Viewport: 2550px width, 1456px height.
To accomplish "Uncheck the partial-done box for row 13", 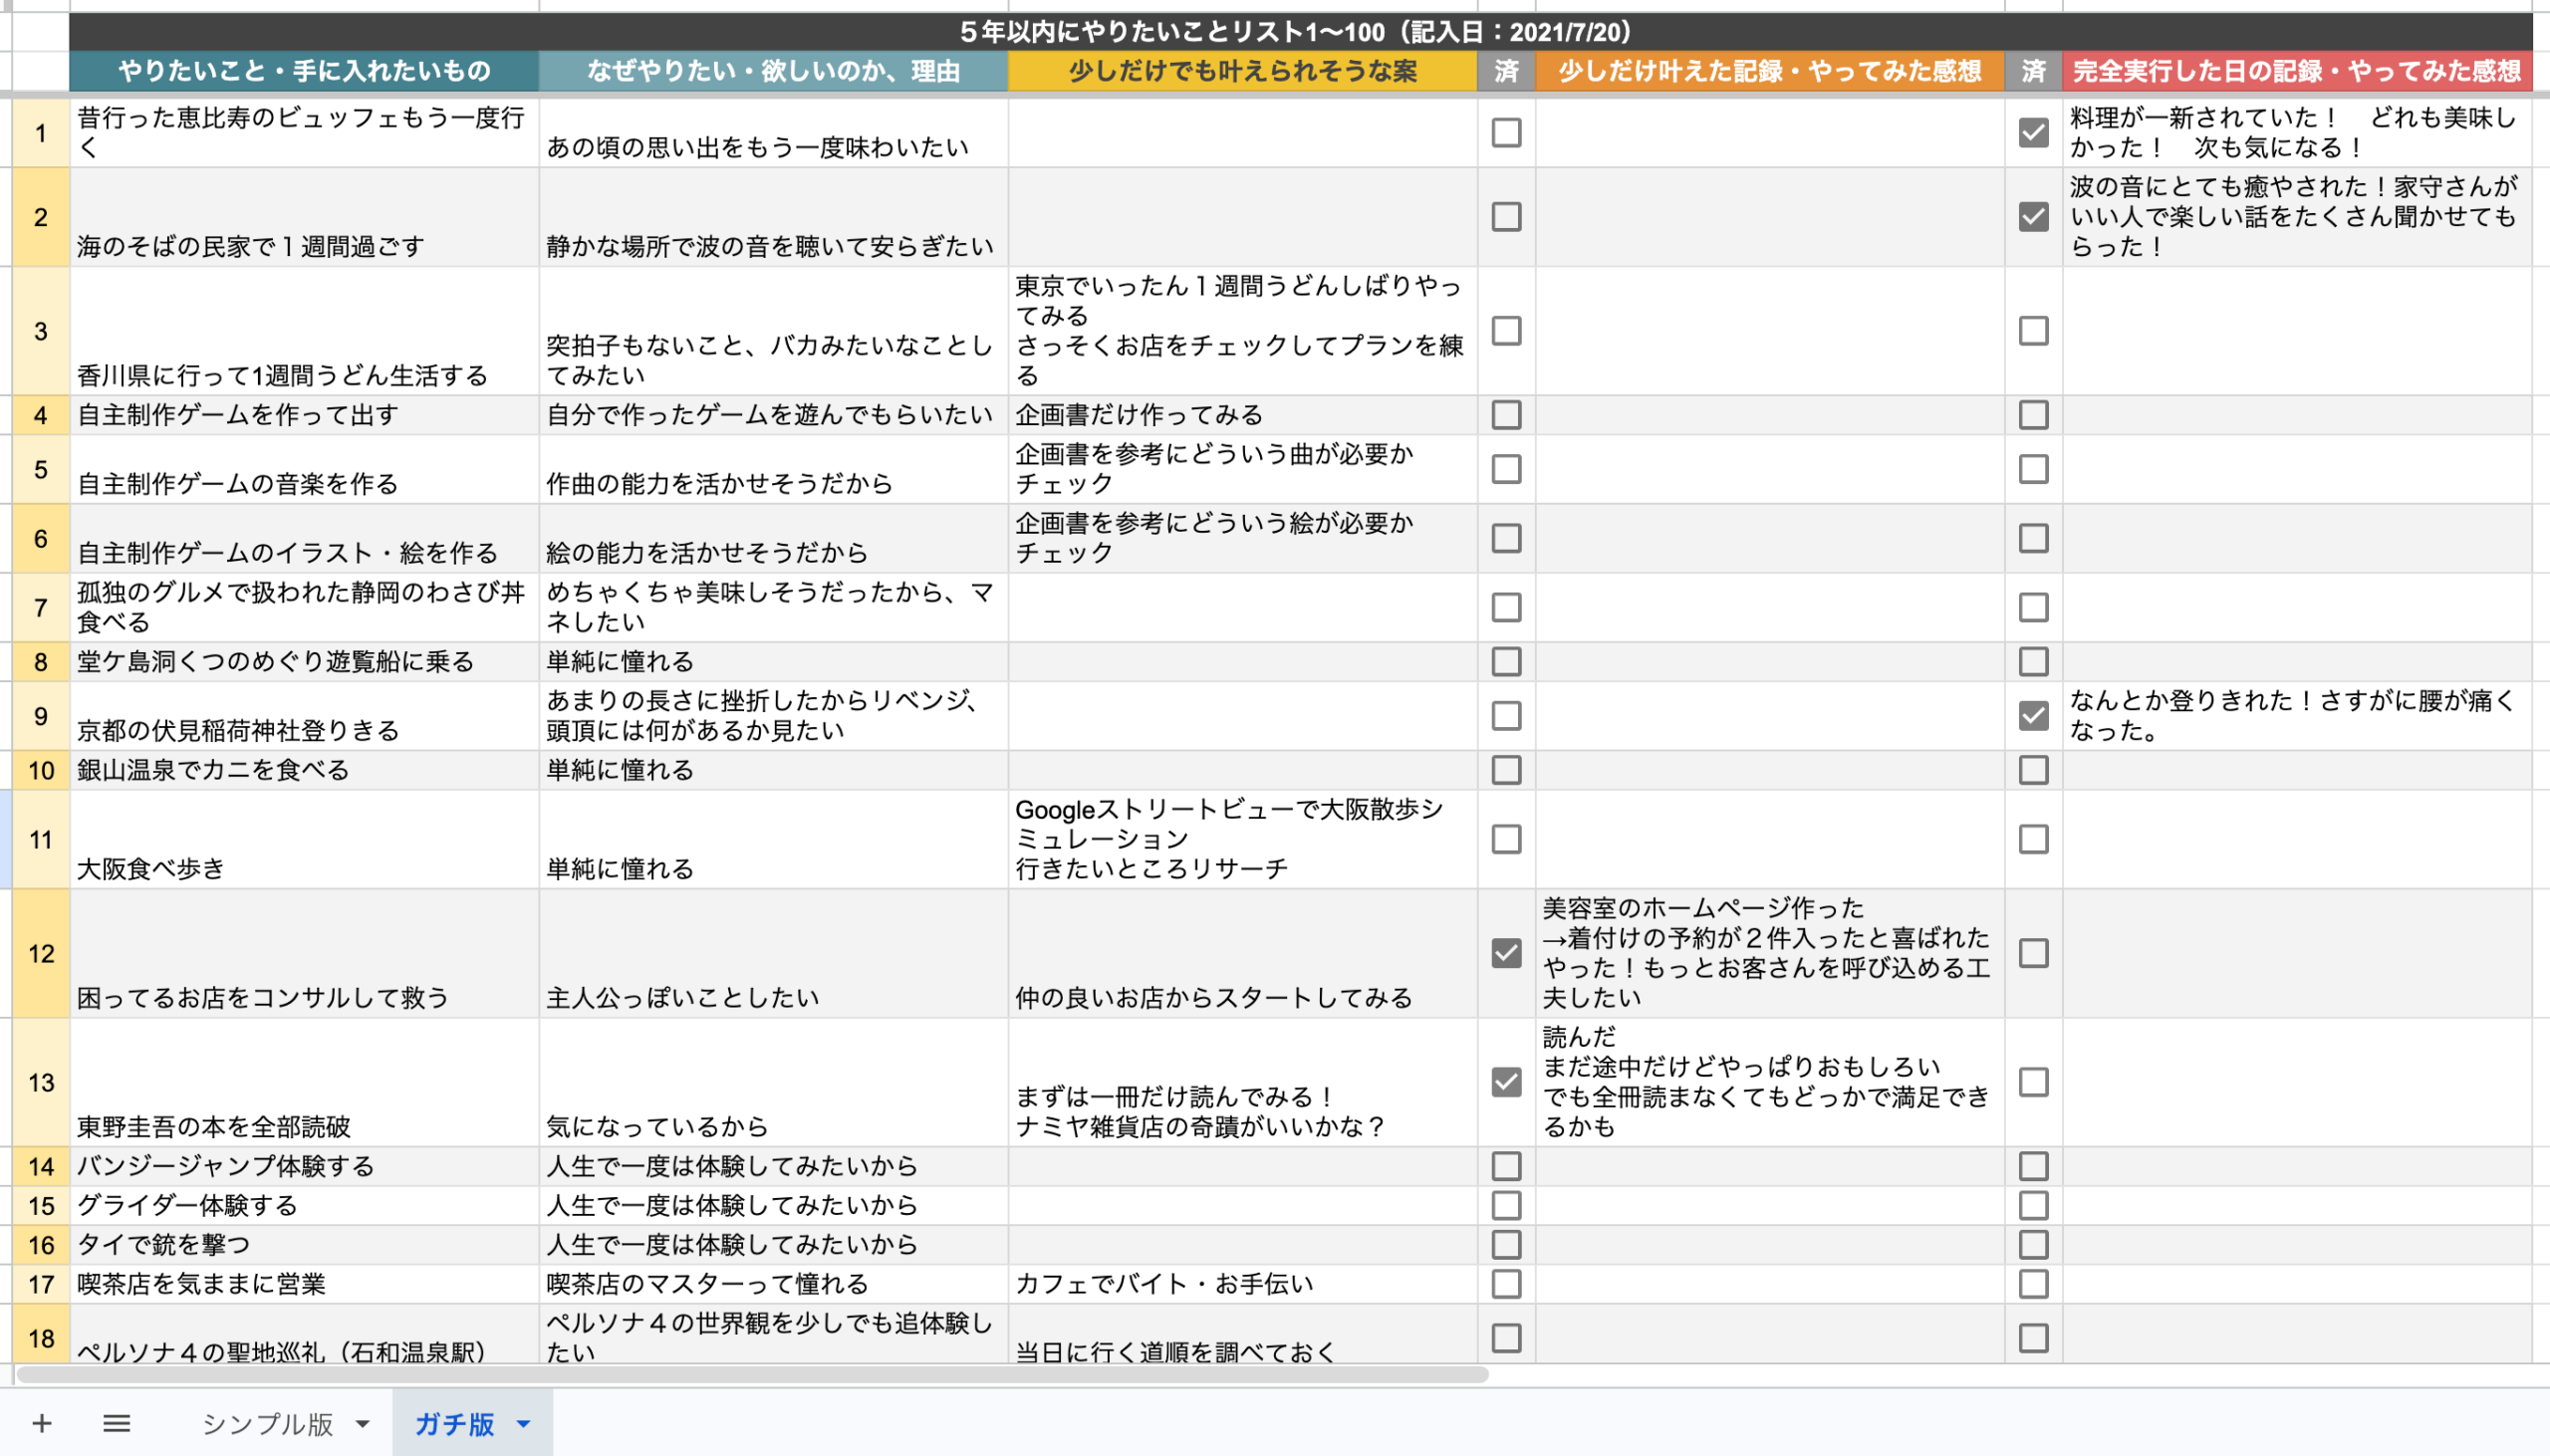I will click(1506, 1081).
